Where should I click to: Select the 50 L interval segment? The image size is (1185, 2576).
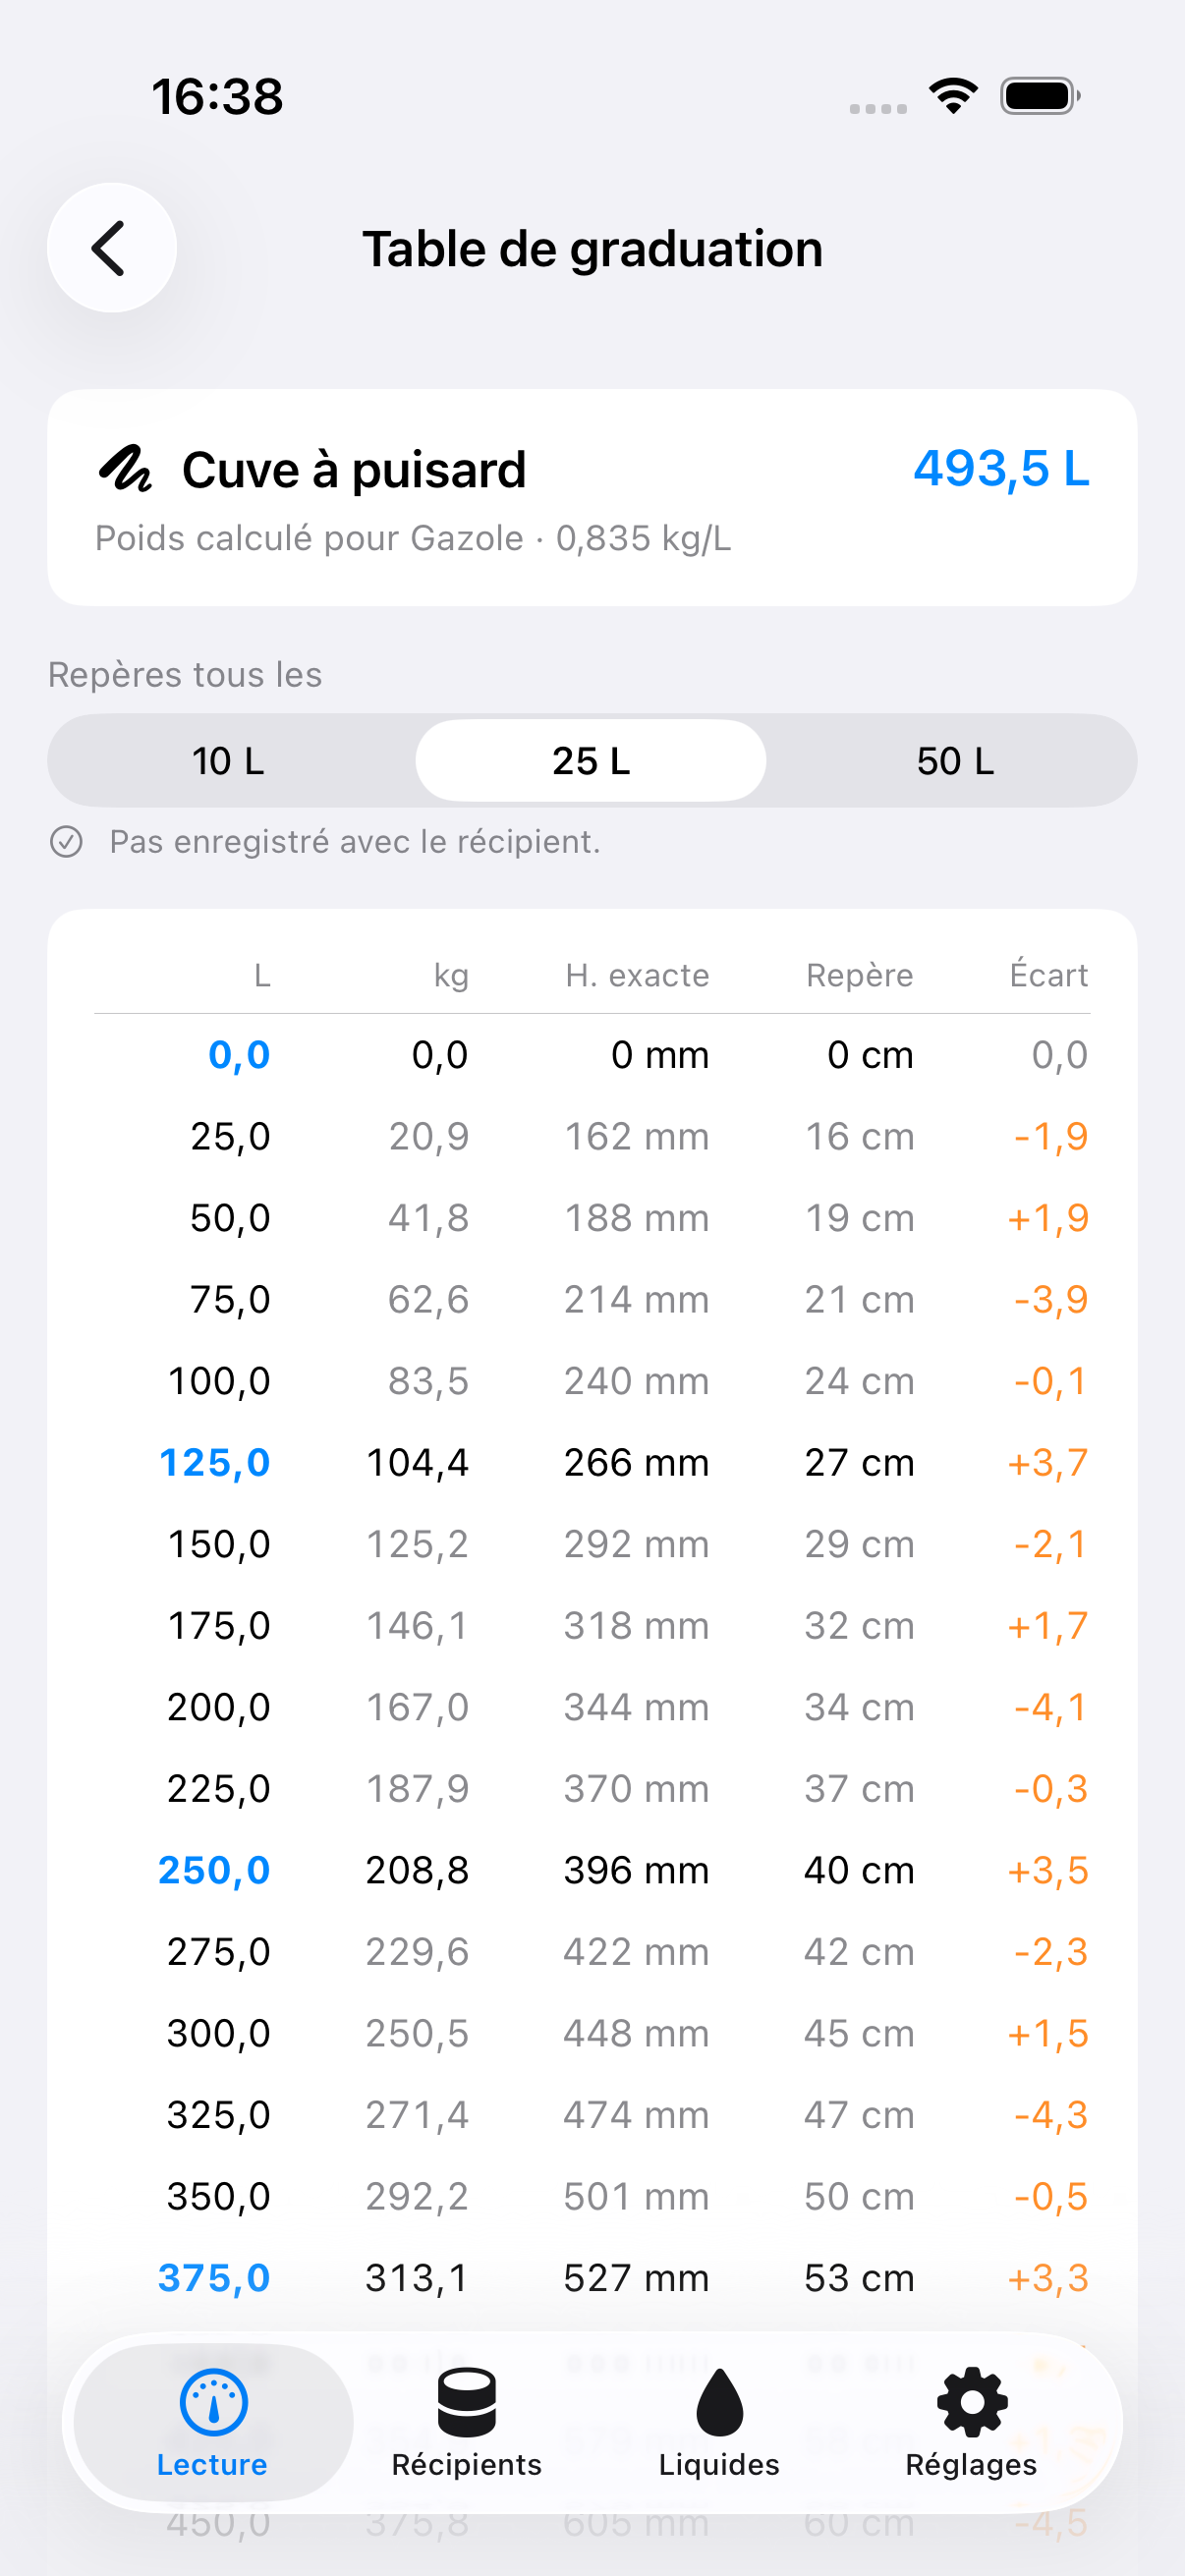point(955,761)
